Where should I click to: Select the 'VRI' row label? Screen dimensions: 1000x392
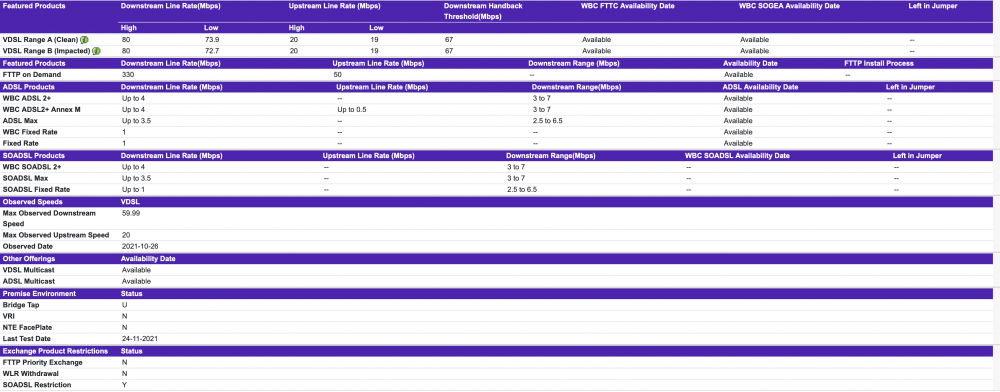pos(9,316)
